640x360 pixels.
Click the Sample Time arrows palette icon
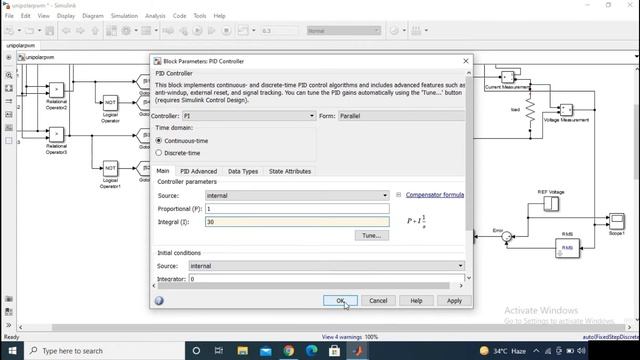[x=9, y=101]
